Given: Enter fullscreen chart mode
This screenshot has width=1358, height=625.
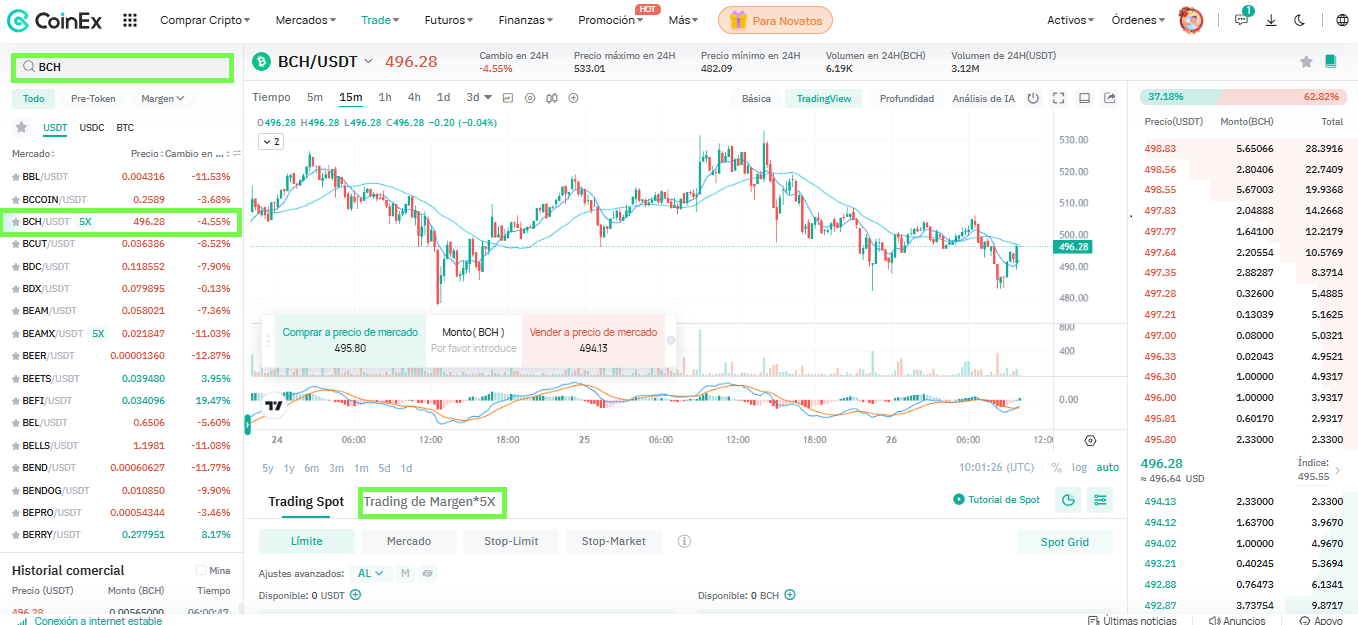Looking at the screenshot, I should 1058,98.
